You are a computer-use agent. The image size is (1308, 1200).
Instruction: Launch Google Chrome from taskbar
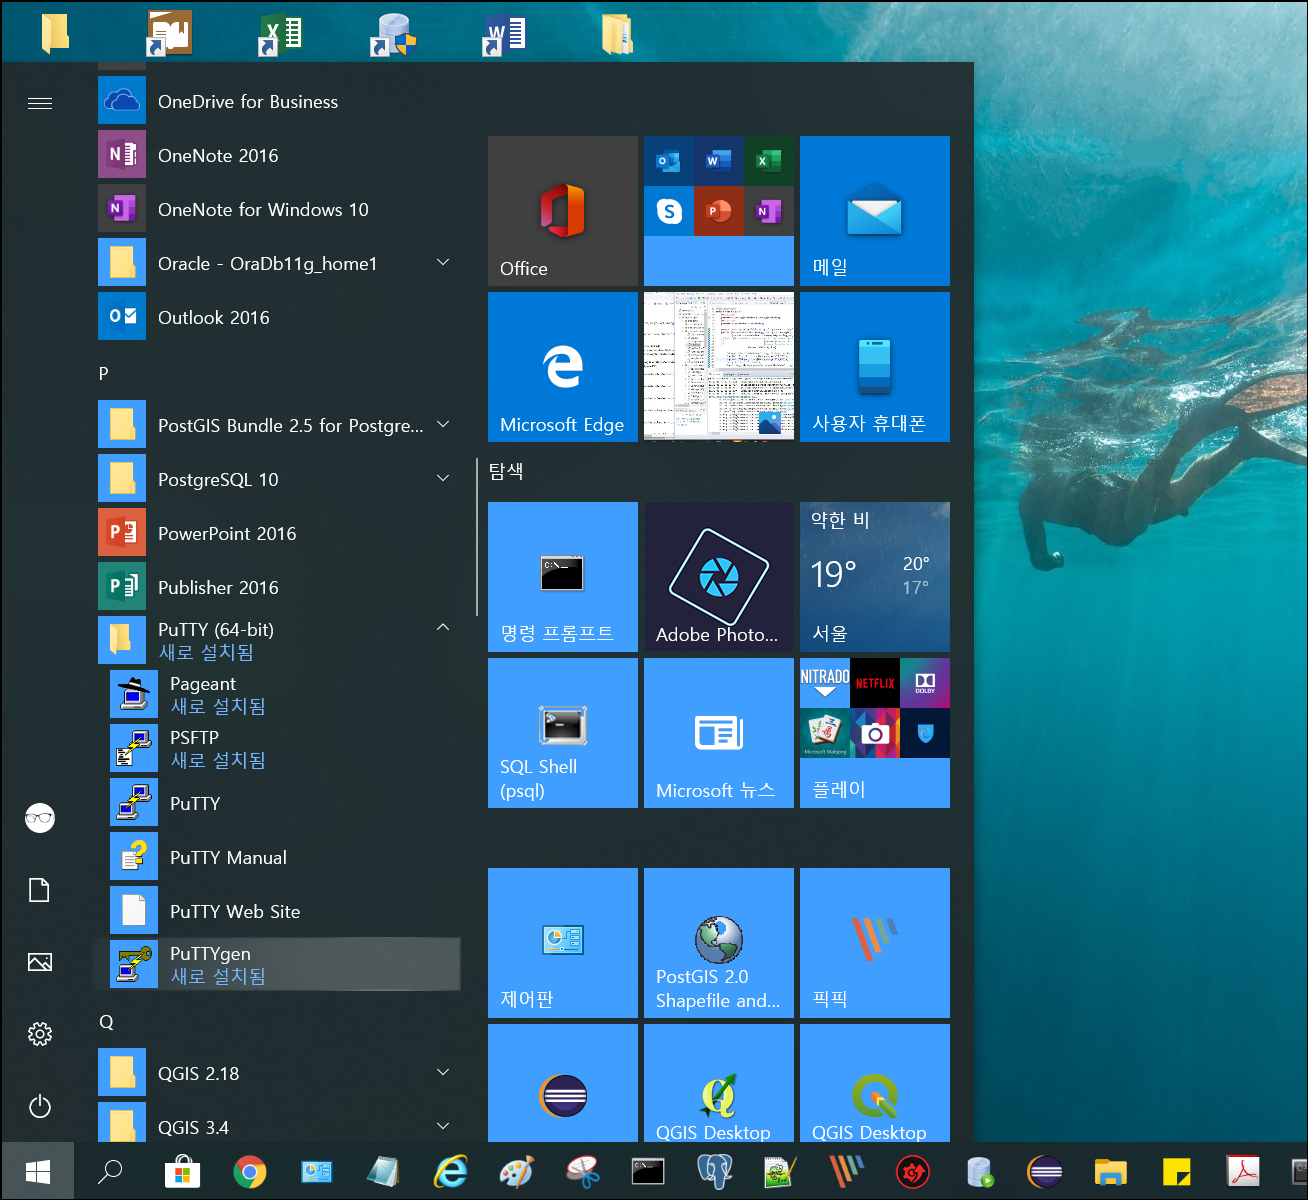(250, 1171)
